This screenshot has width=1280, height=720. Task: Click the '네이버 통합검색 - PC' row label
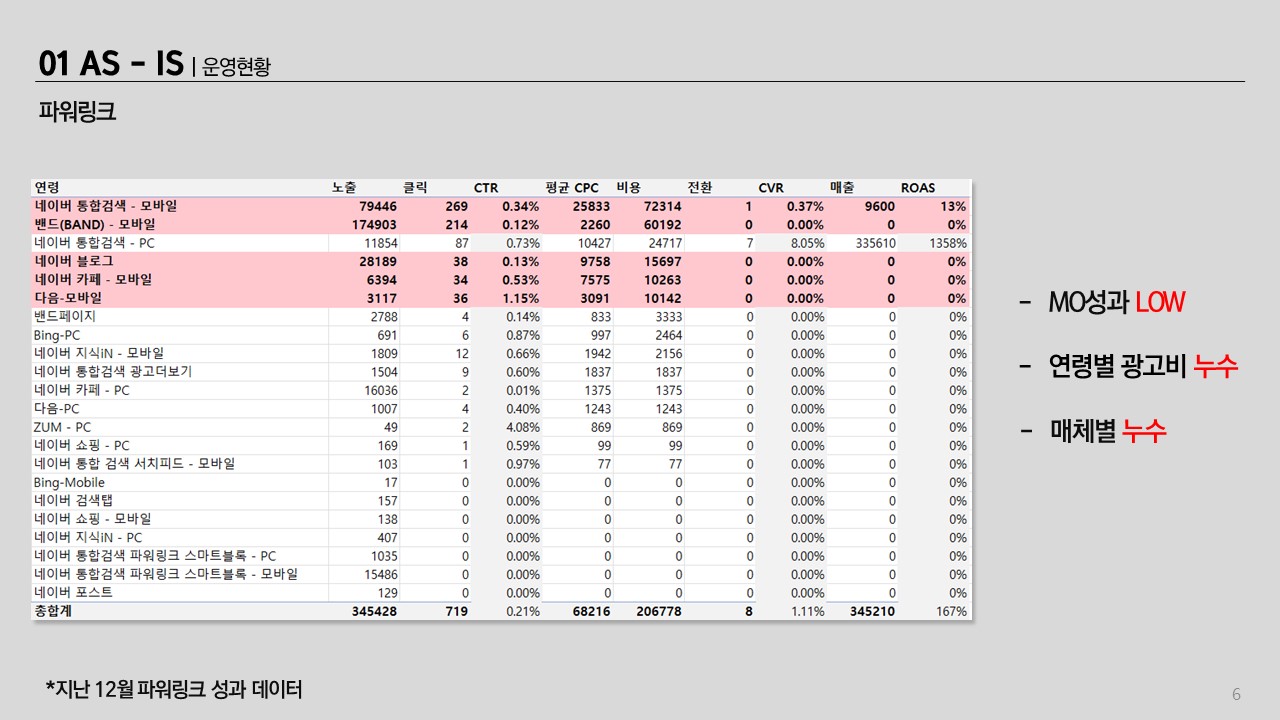click(x=94, y=243)
